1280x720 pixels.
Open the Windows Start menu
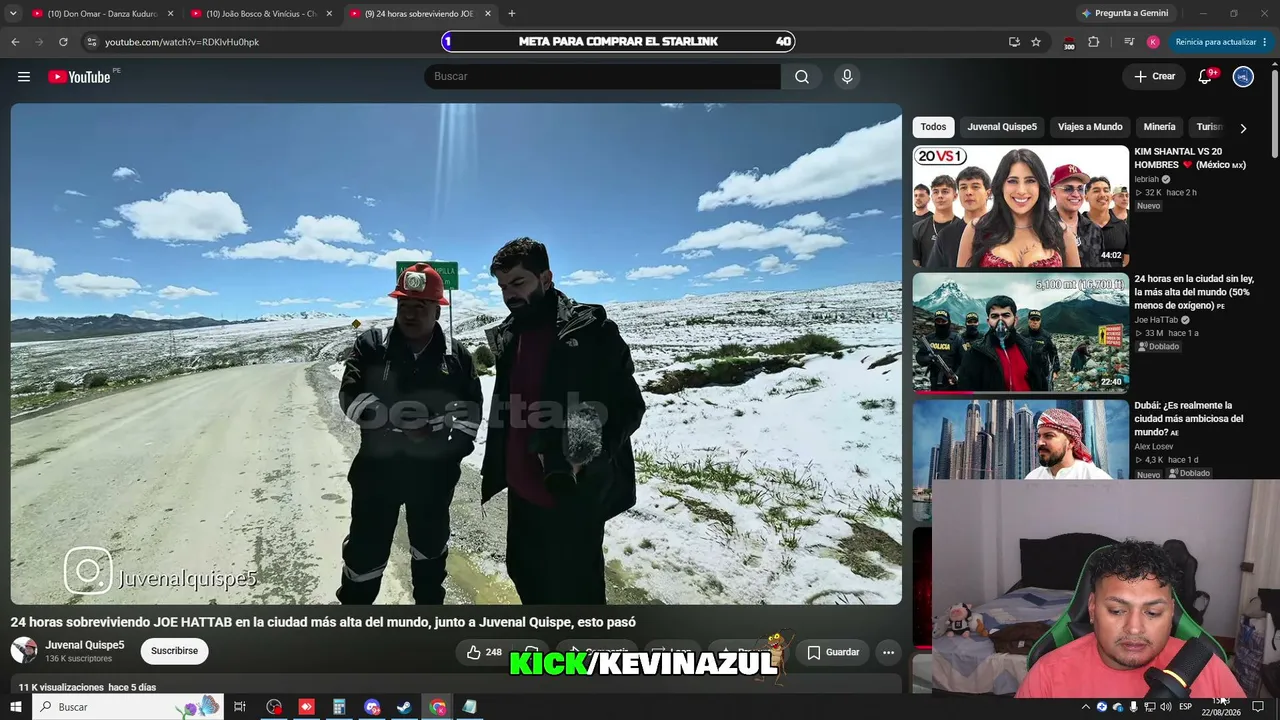point(16,707)
